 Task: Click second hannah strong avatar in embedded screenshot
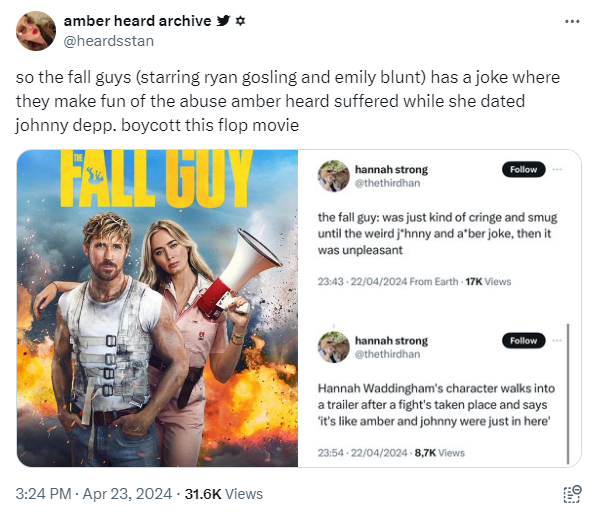pyautogui.click(x=334, y=347)
